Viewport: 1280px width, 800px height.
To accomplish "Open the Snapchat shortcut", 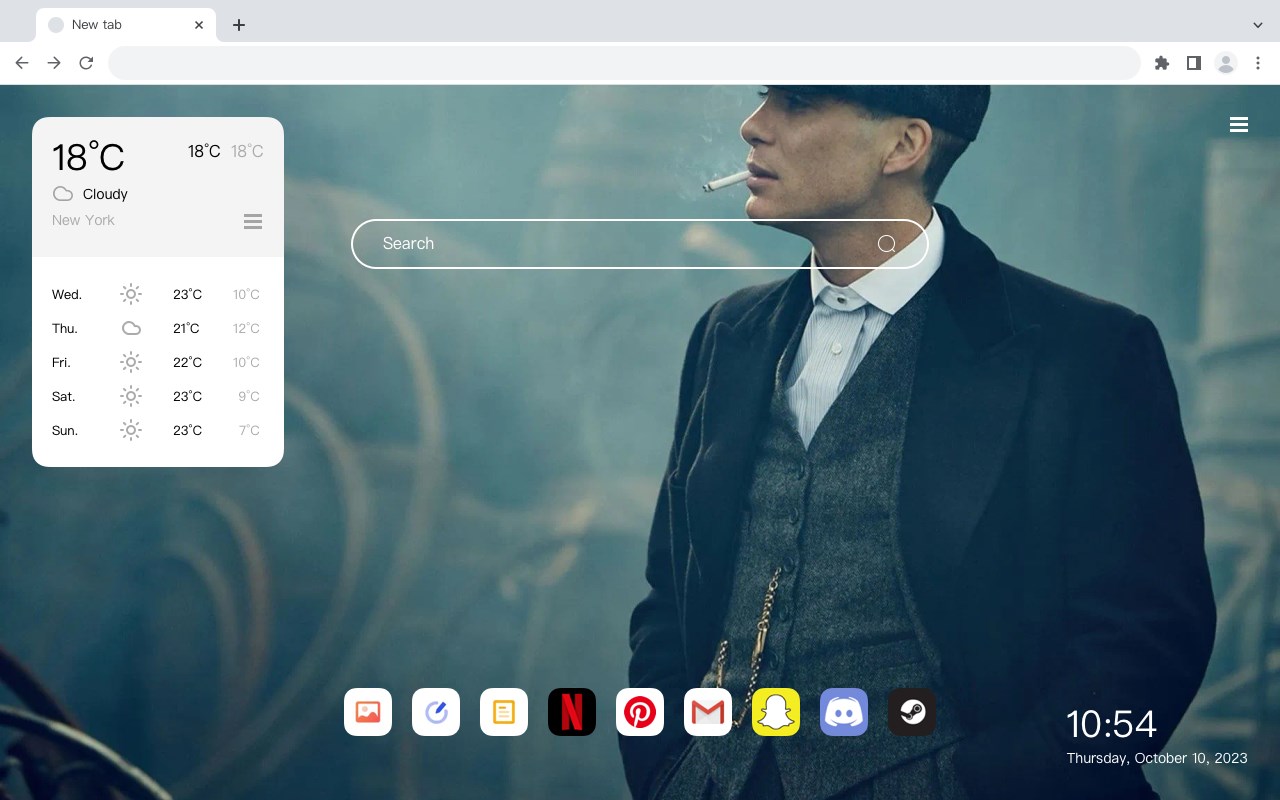I will click(x=776, y=712).
